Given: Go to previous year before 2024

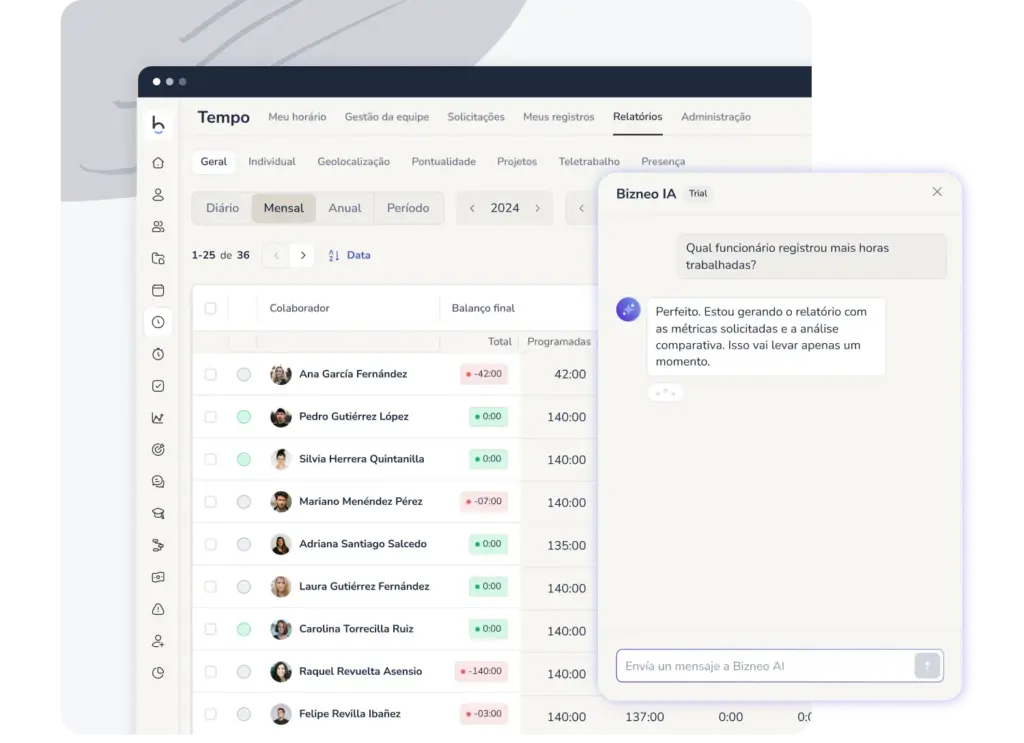Looking at the screenshot, I should (x=472, y=208).
